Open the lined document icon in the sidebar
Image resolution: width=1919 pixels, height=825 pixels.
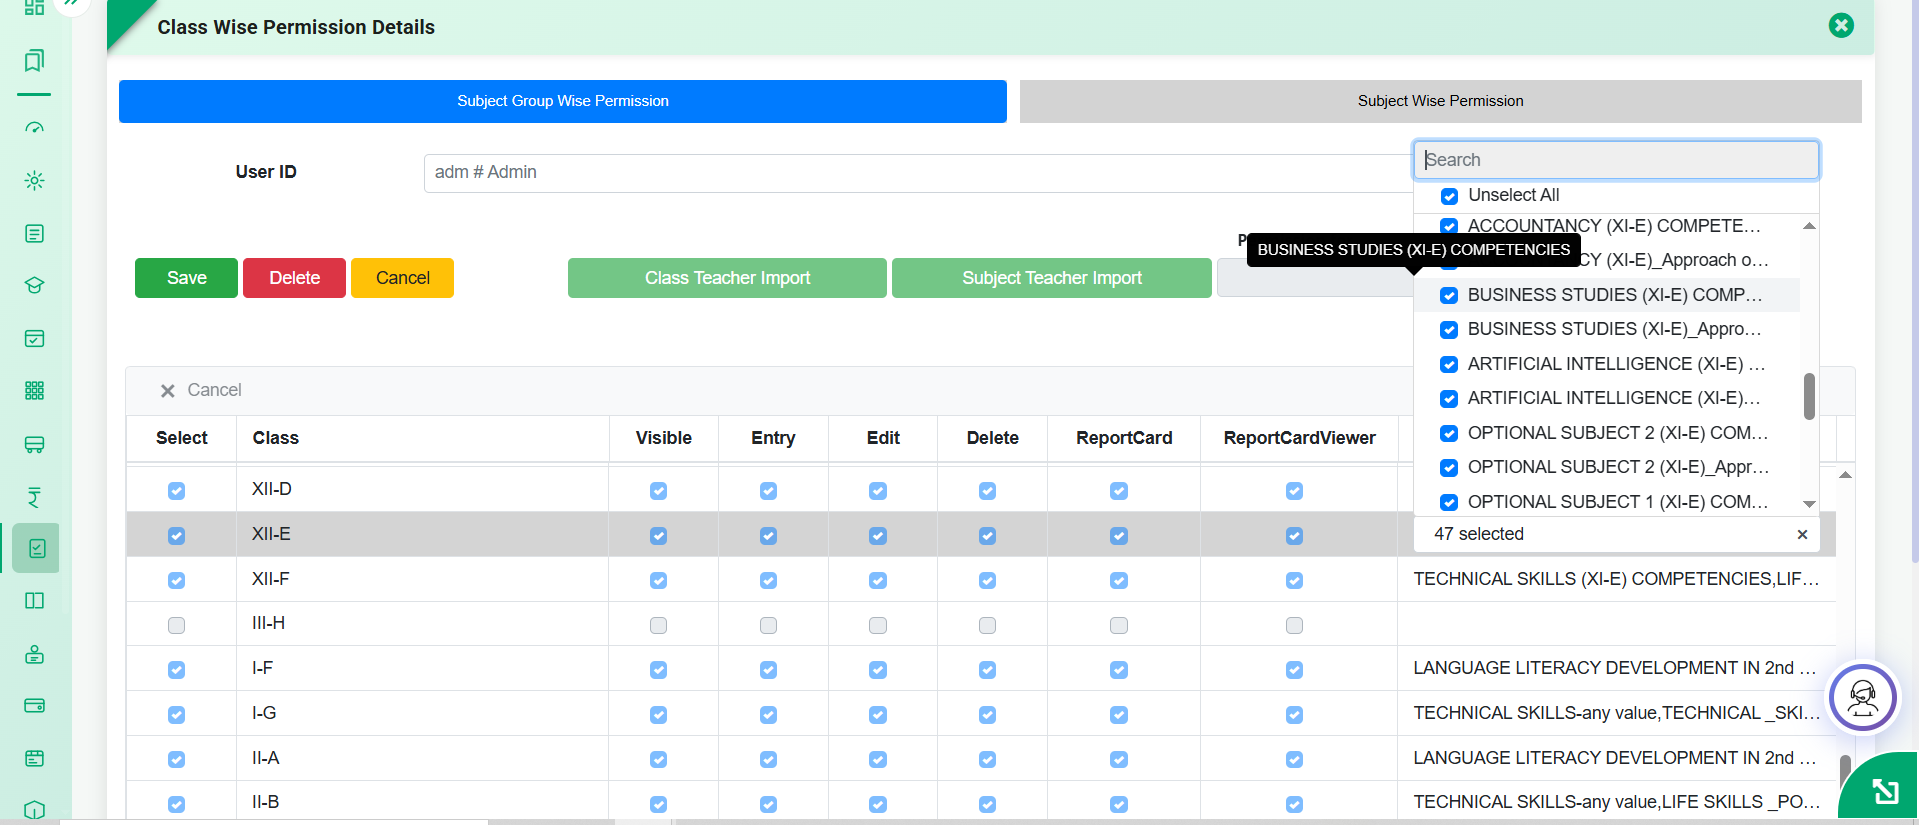click(x=34, y=234)
